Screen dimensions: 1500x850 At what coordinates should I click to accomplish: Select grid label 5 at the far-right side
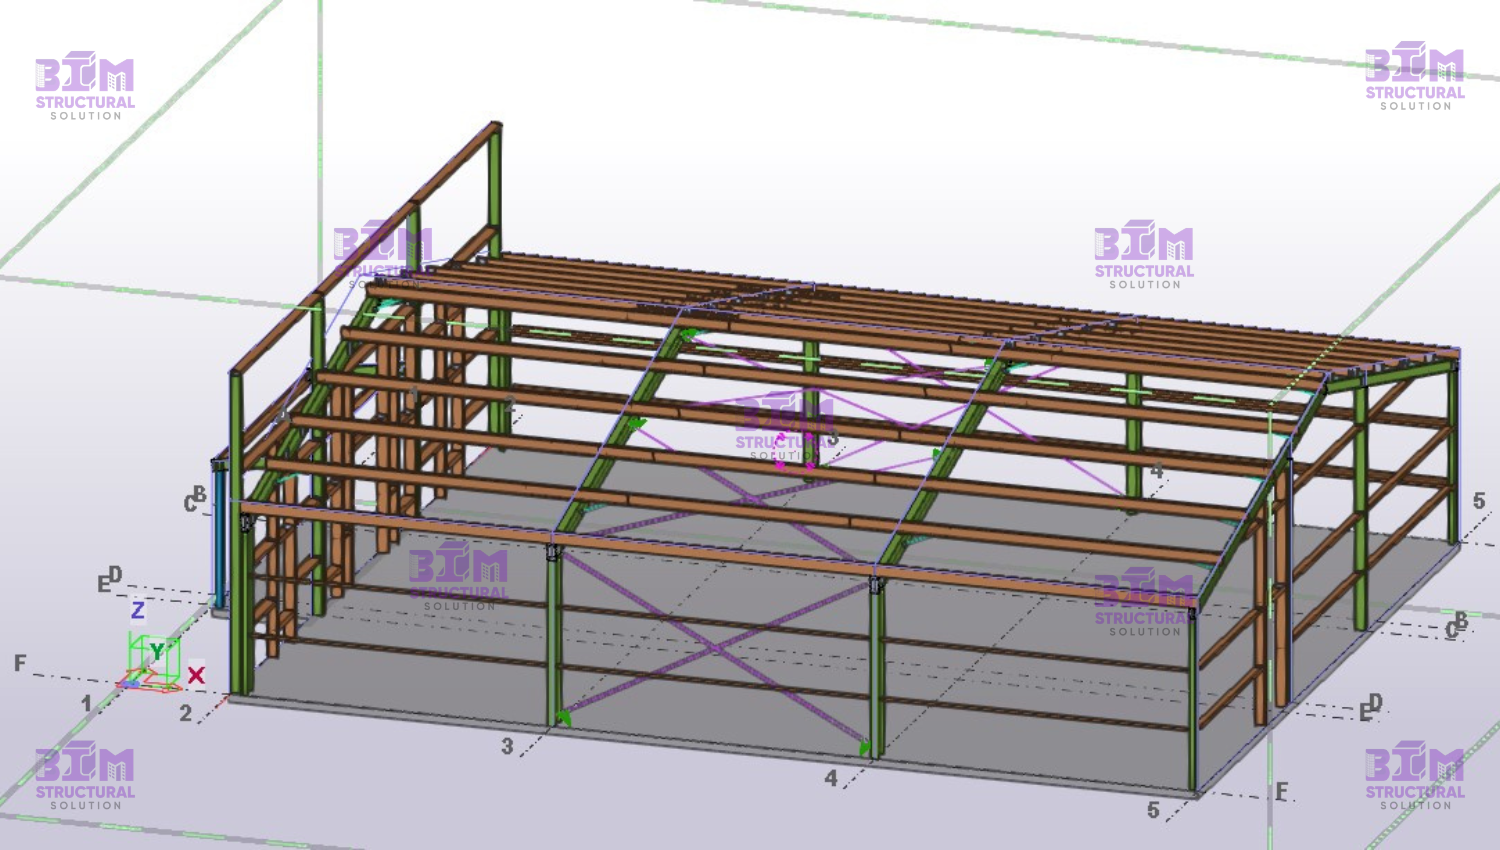1479,501
